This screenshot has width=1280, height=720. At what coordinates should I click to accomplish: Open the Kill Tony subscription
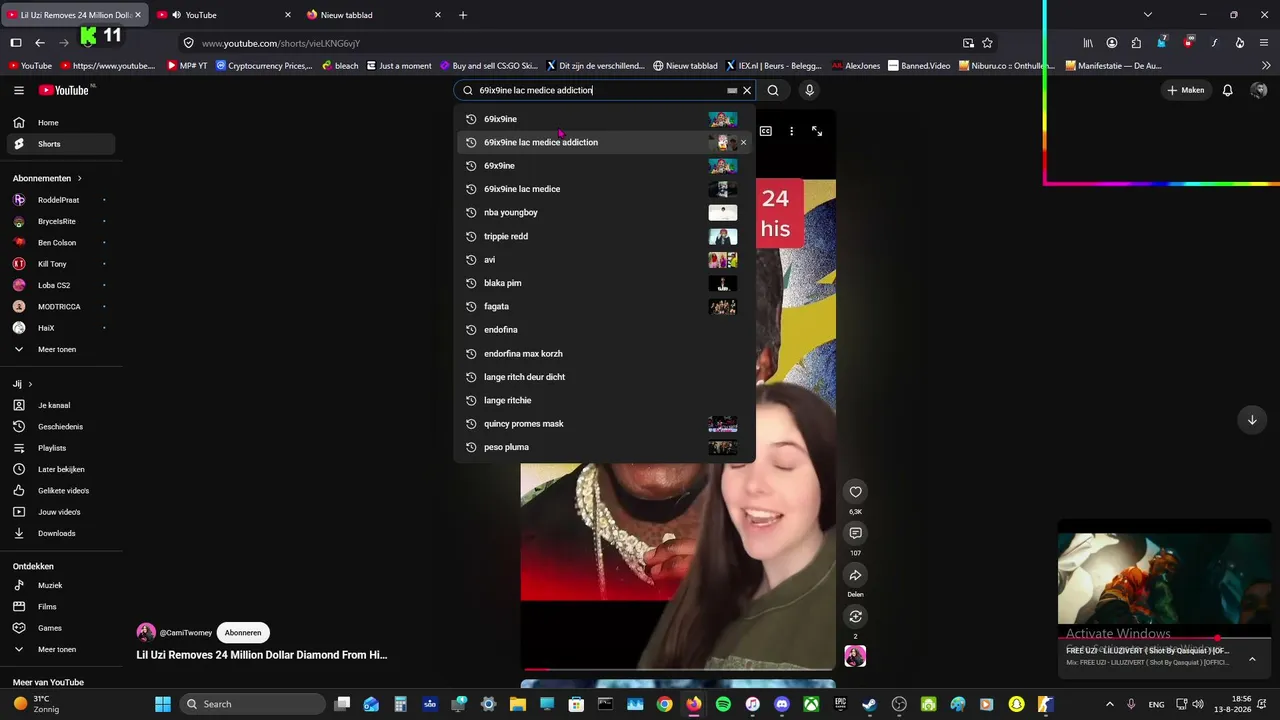62,264
